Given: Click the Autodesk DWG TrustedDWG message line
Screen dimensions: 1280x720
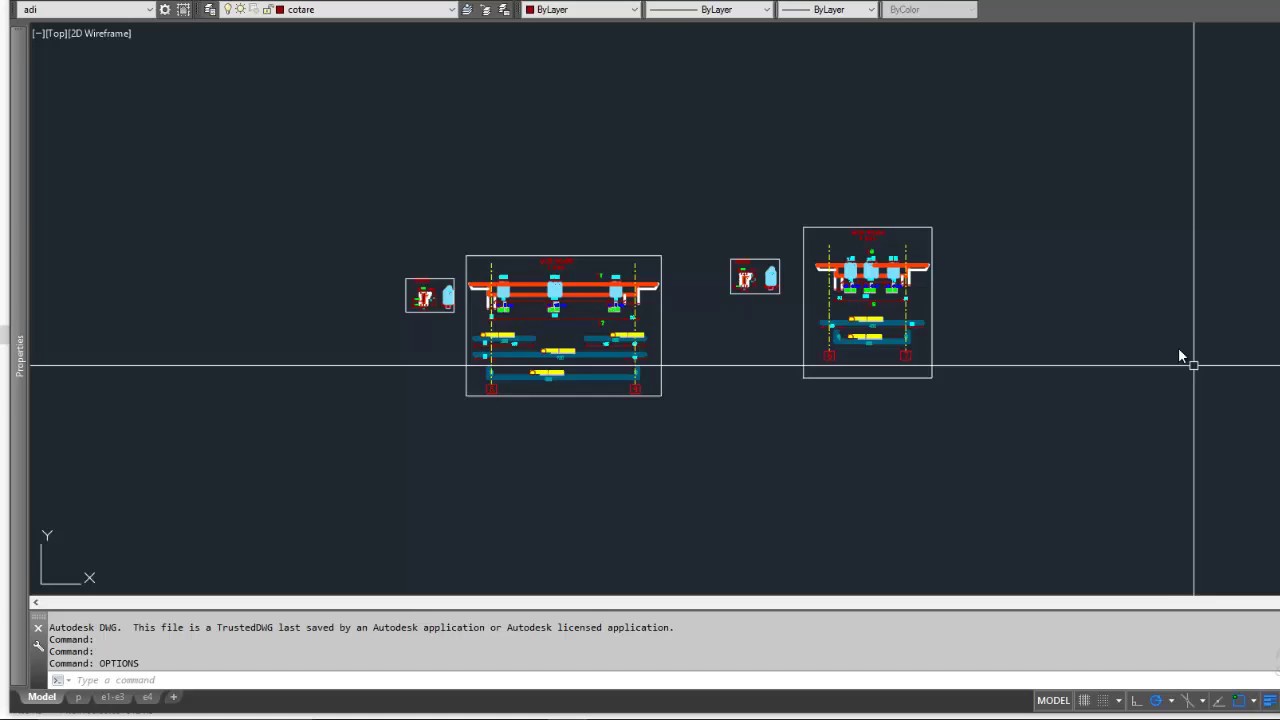Looking at the screenshot, I should coord(361,628).
